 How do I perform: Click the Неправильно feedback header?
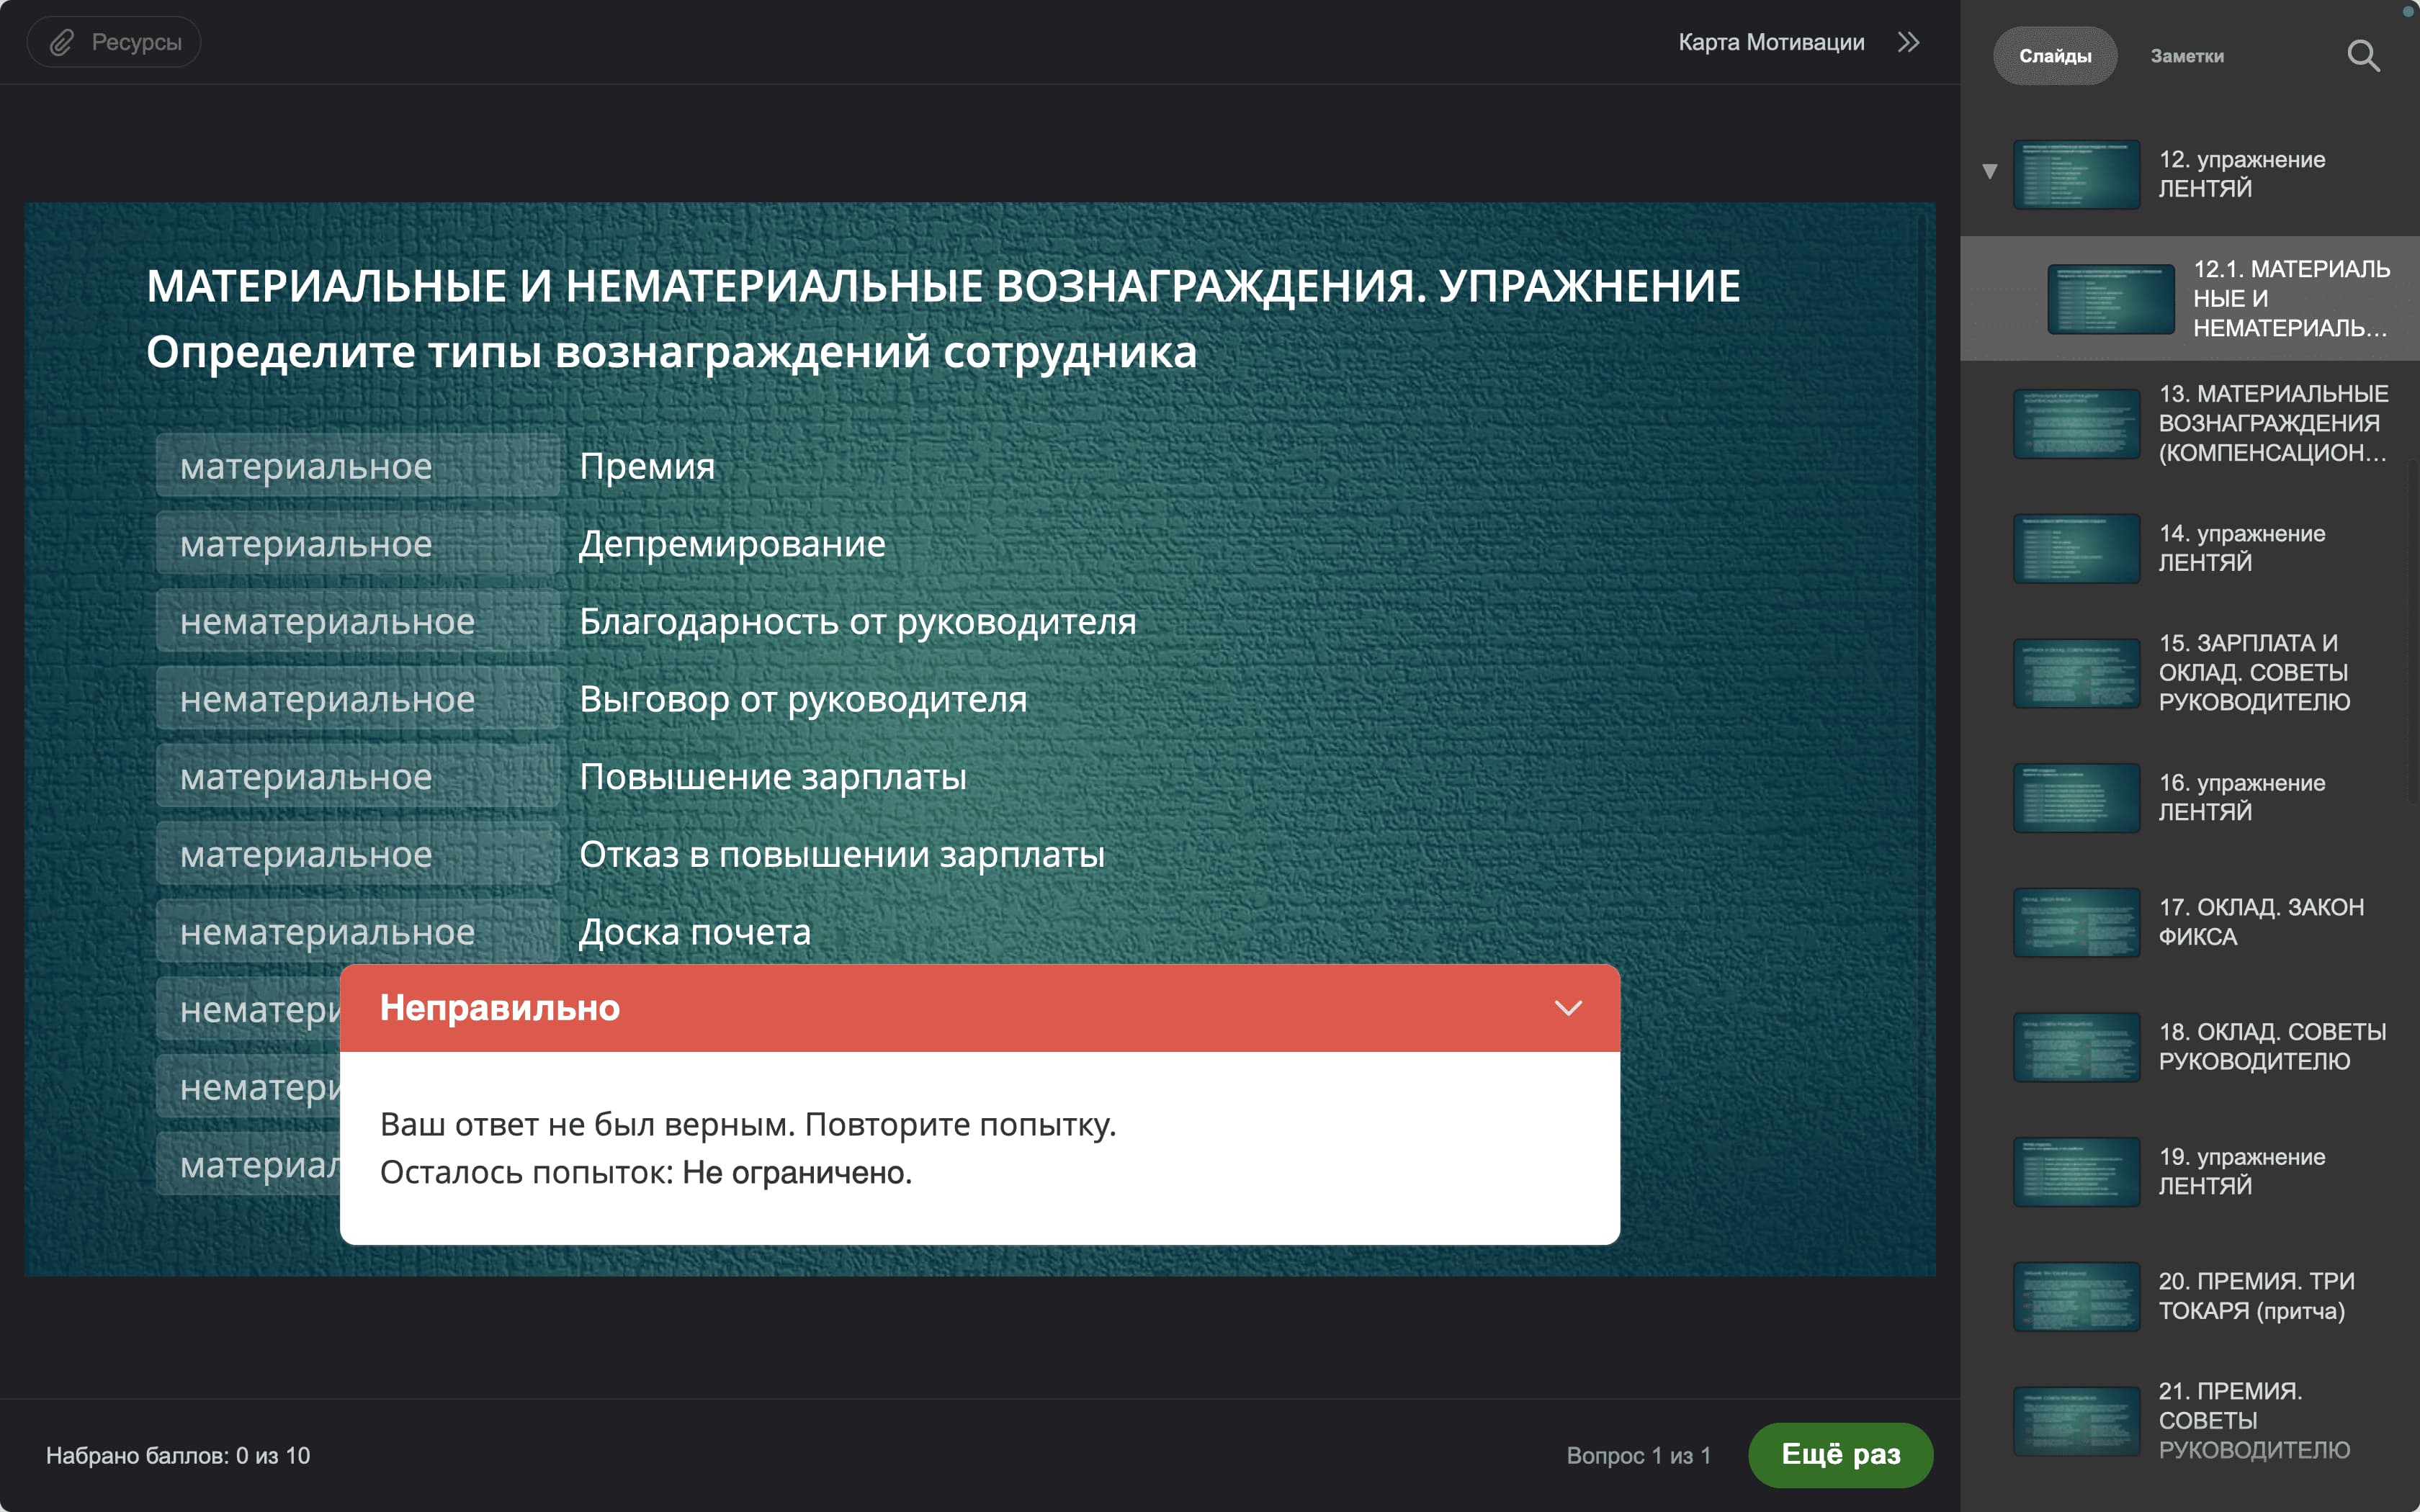pyautogui.click(x=979, y=1008)
